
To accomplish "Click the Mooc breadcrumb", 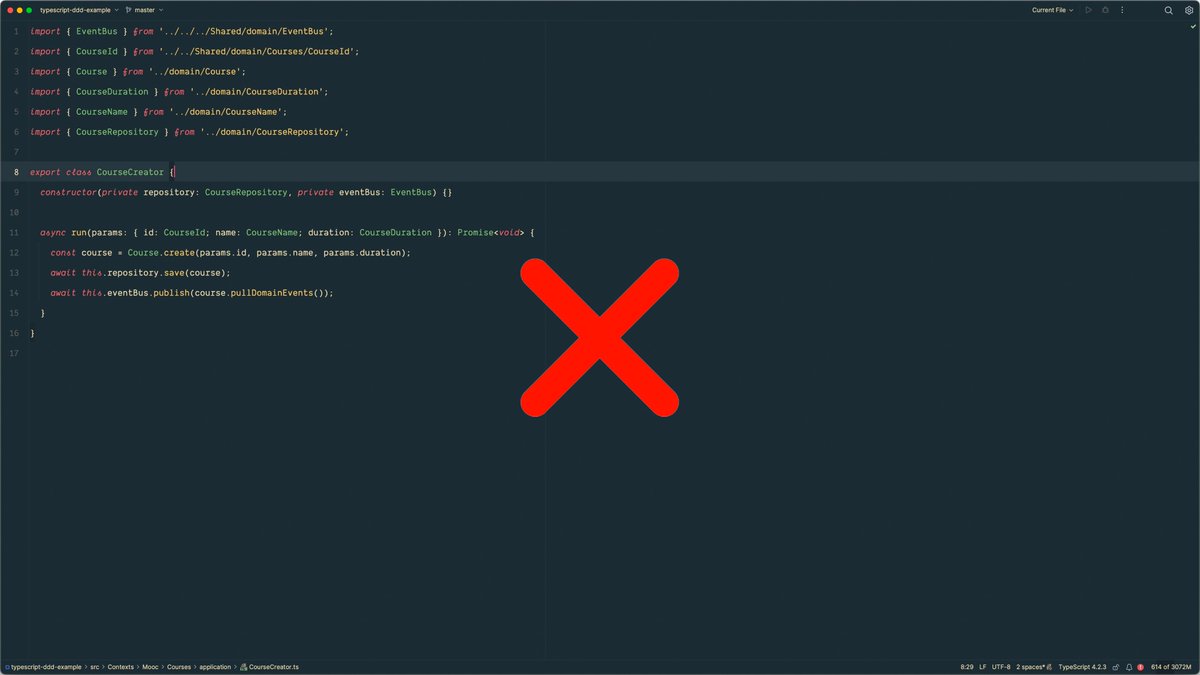I will [x=150, y=666].
